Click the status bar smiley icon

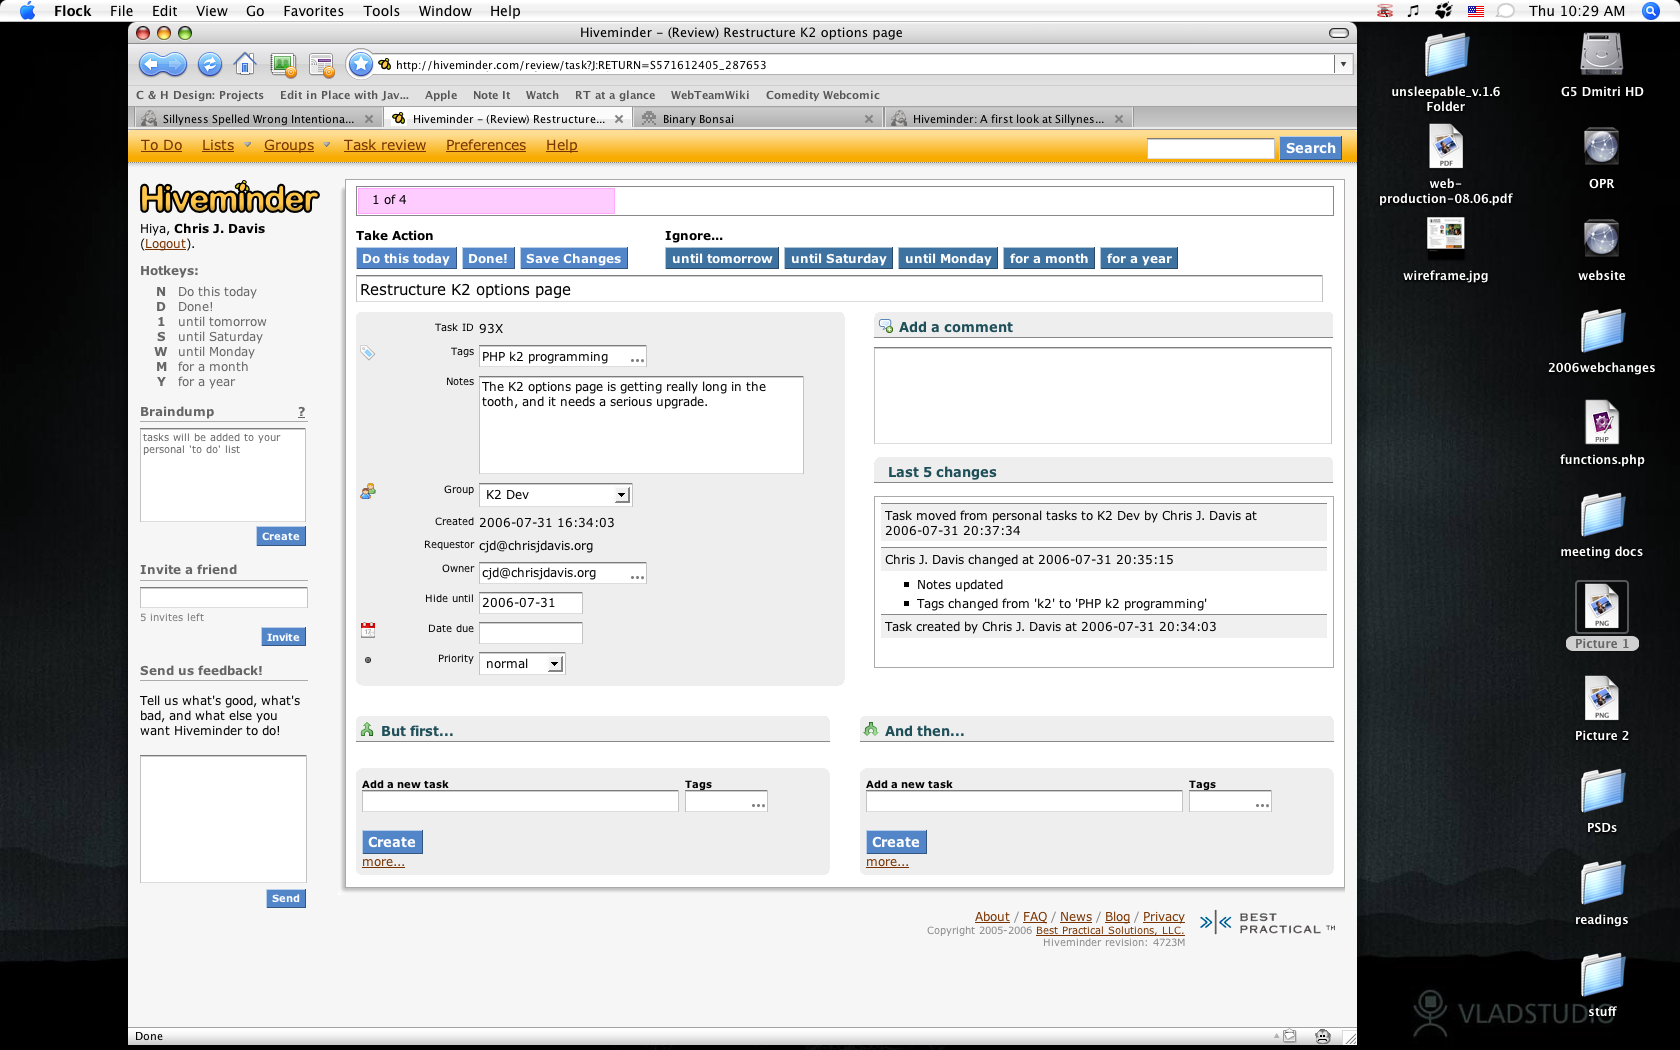click(x=1323, y=1036)
